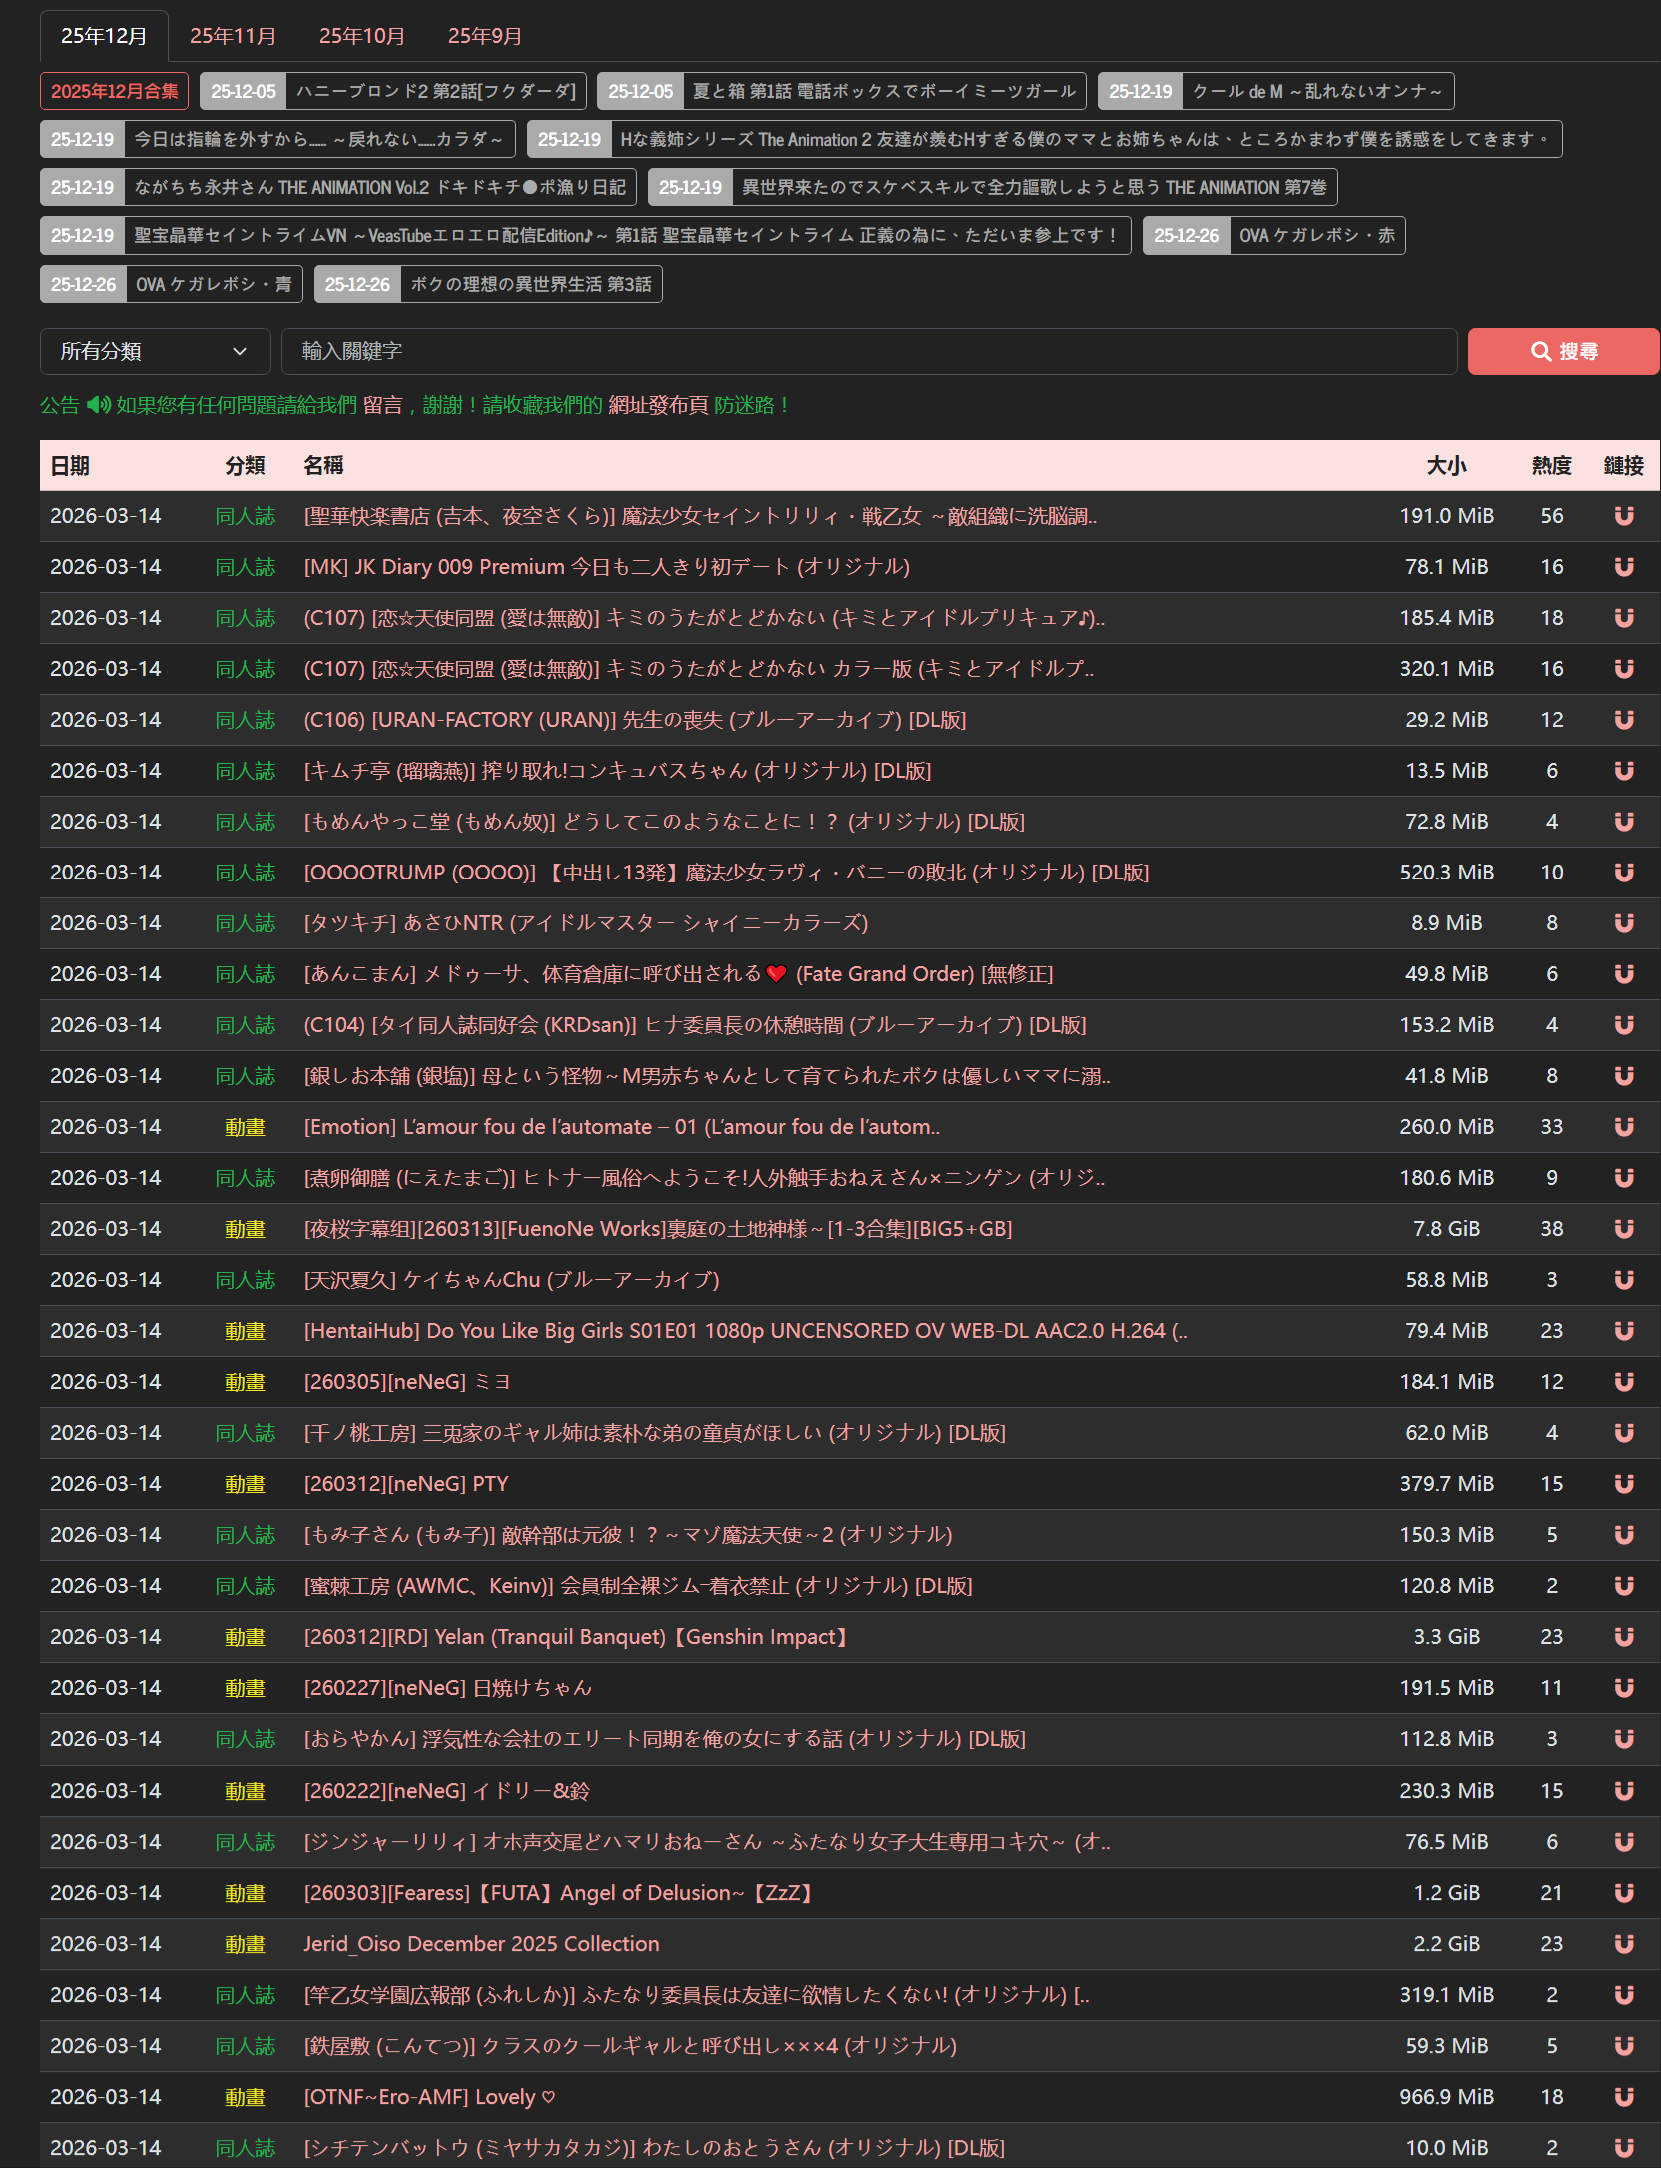1661x2168 pixels.
Task: Click the announcement speaker icon
Action: pyautogui.click(x=98, y=405)
